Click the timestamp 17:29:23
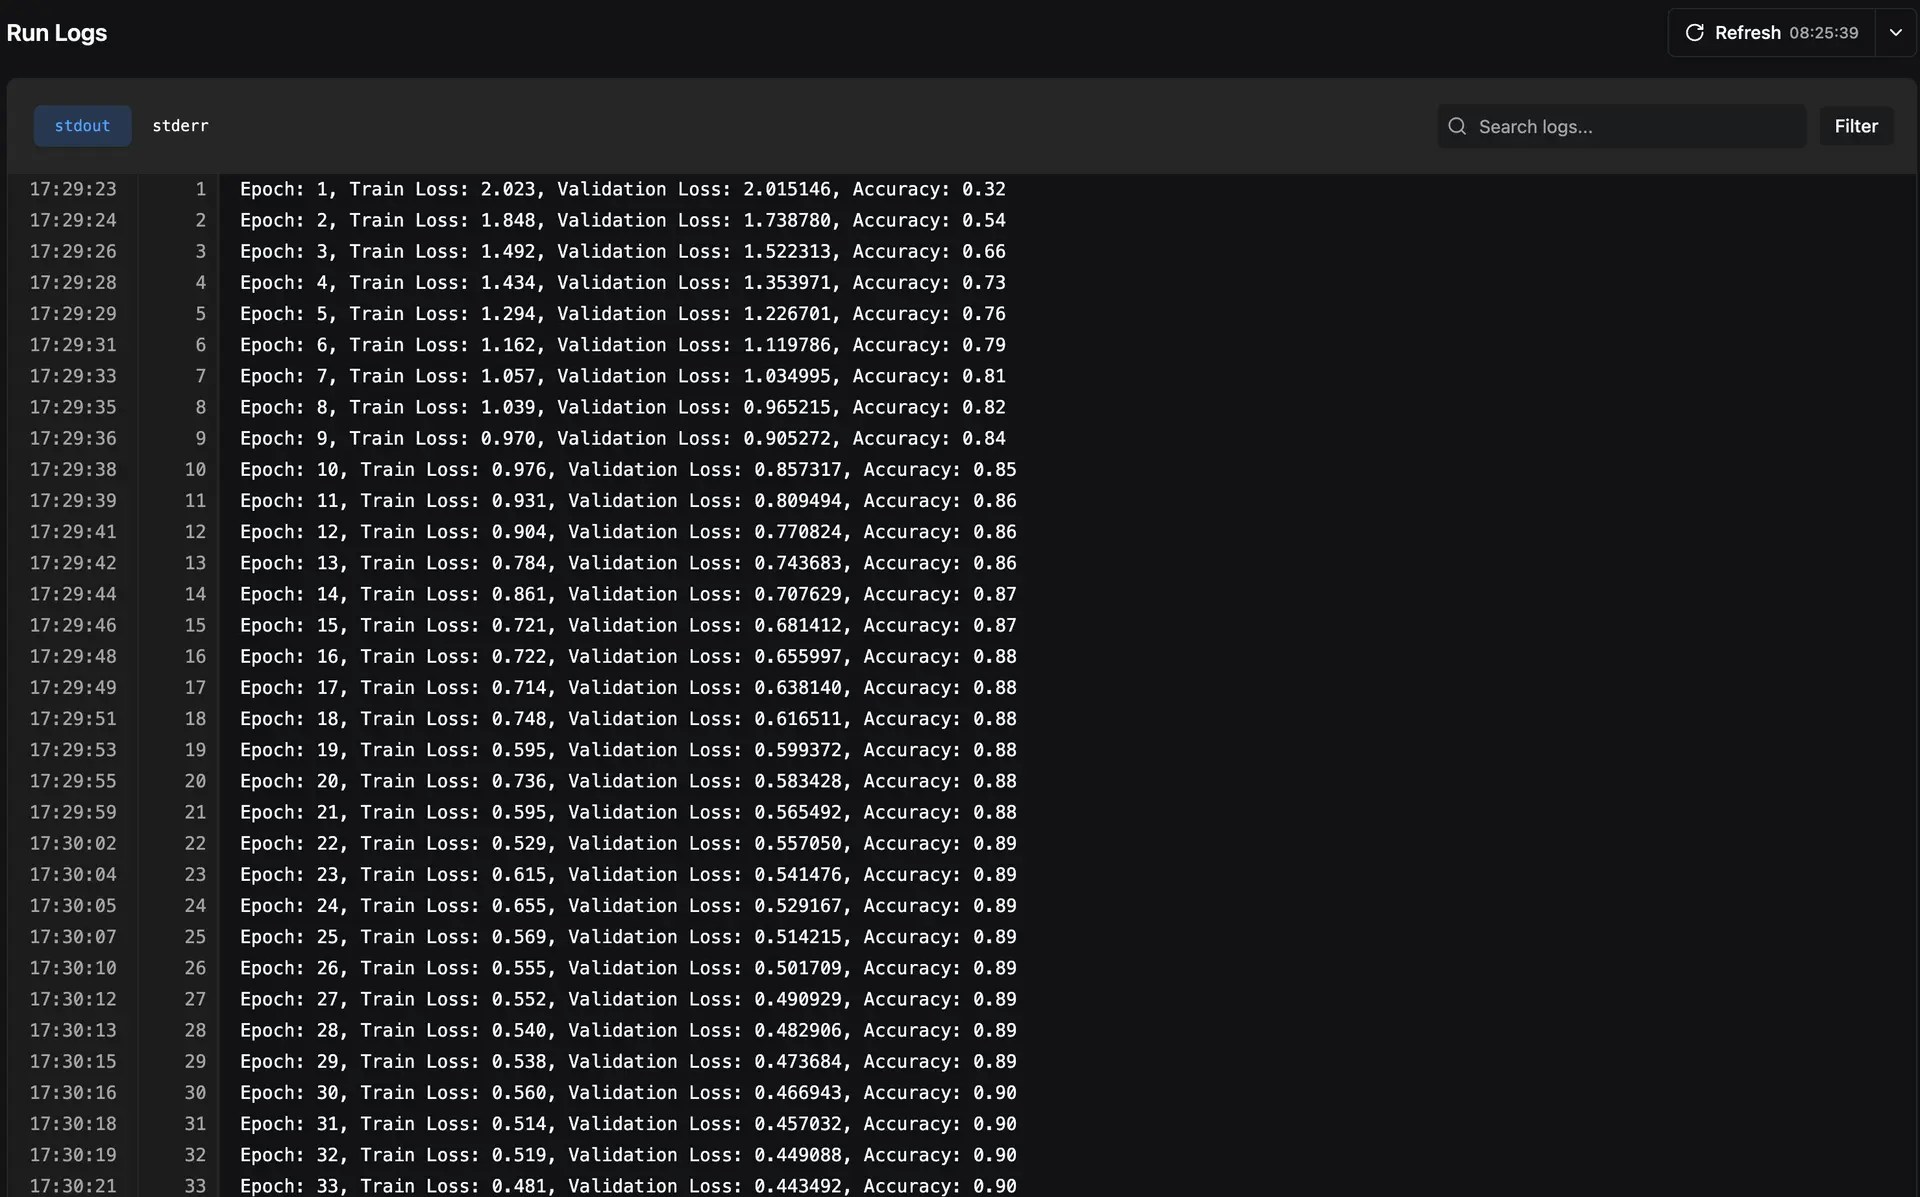Screen dimensions: 1920x1197 point(72,189)
